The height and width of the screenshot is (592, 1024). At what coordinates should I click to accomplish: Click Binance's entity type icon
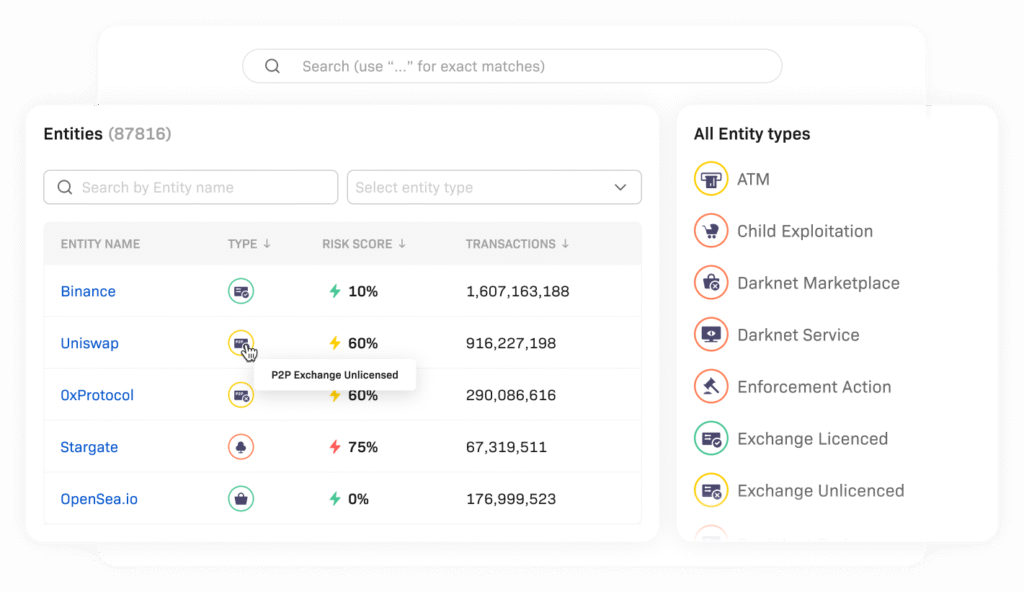click(x=240, y=291)
